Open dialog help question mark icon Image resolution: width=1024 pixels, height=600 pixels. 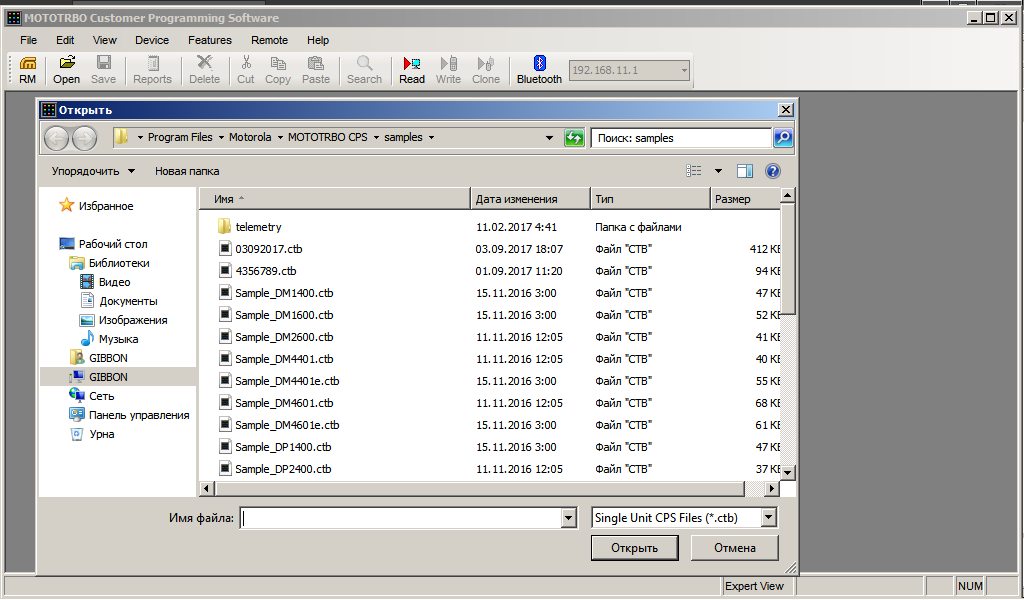tap(773, 171)
